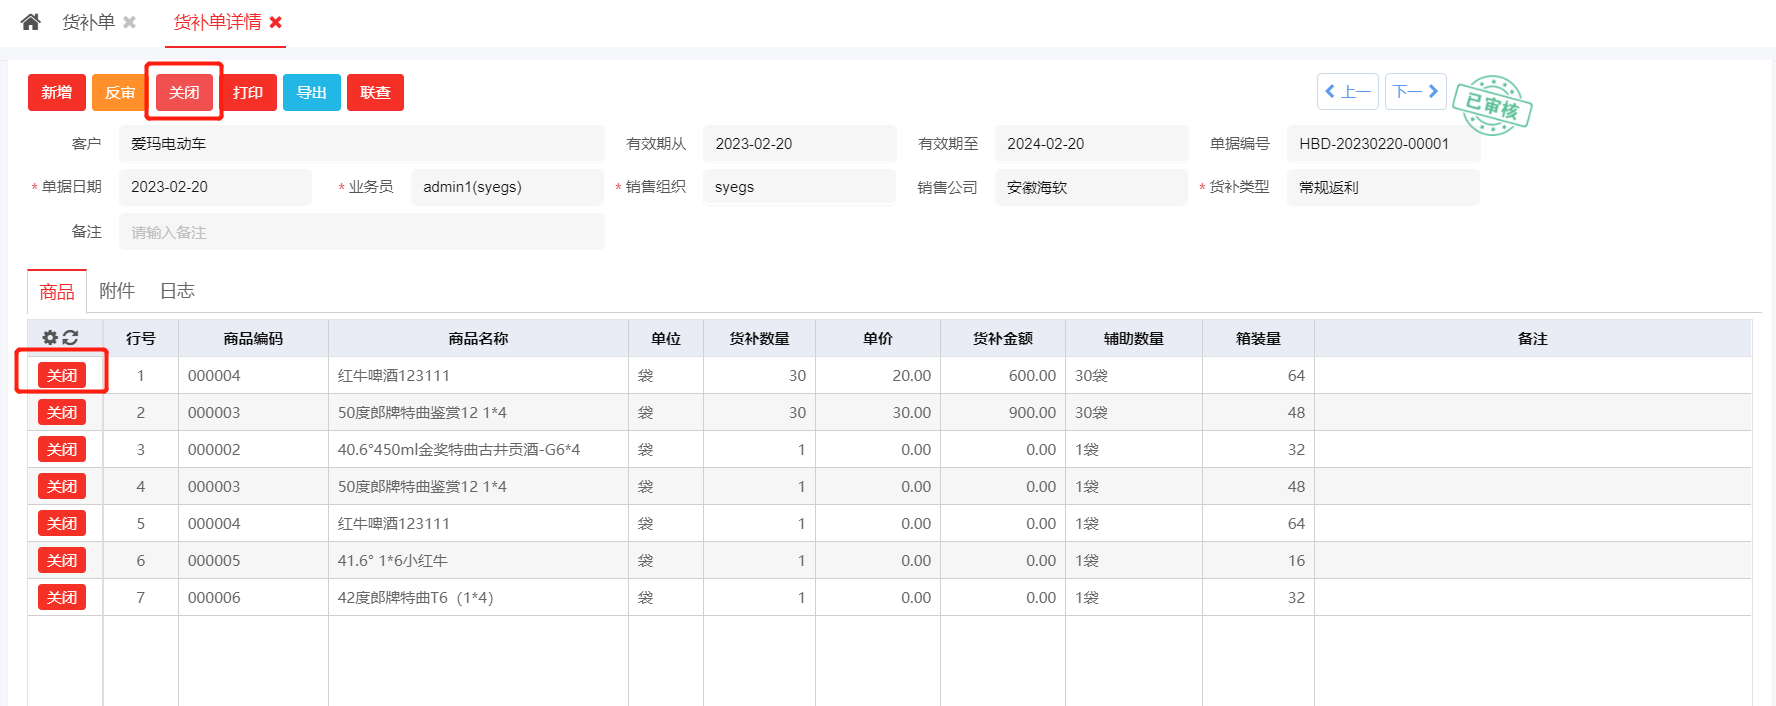Screen dimensions: 1776x706
Task: Close row 3 using its 关闭 button
Action: pos(62,450)
